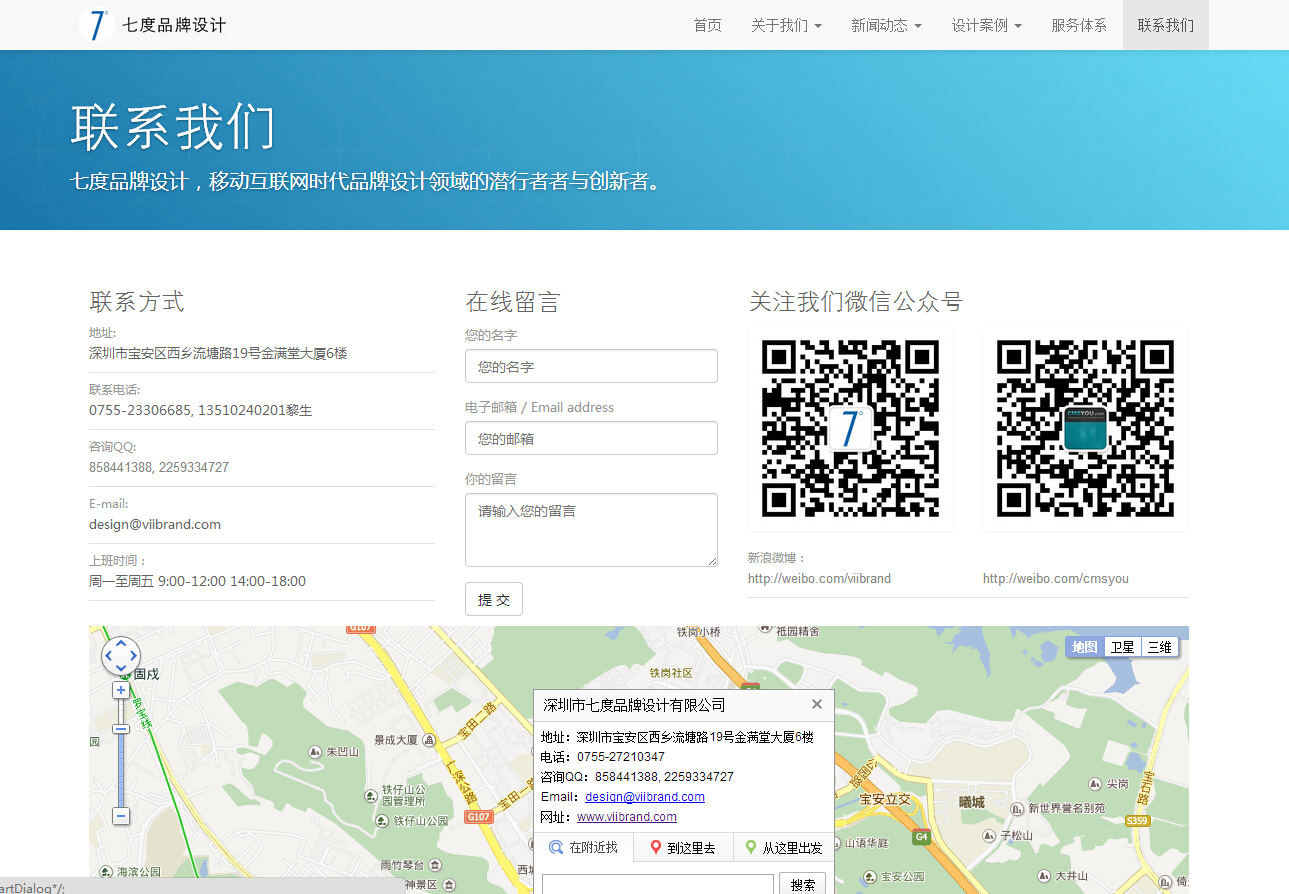
Task: Click the http://weibo.com/cmsyou text
Action: point(1056,578)
